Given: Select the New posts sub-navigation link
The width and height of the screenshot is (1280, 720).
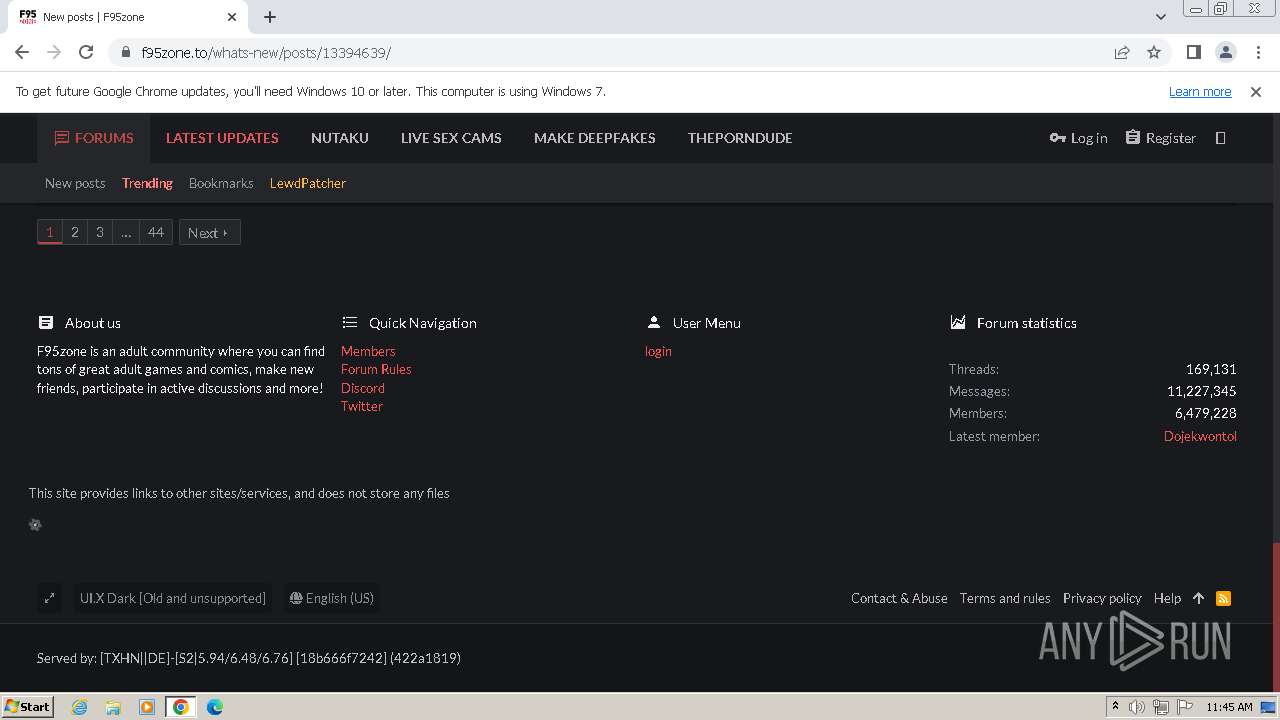Looking at the screenshot, I should [75, 183].
